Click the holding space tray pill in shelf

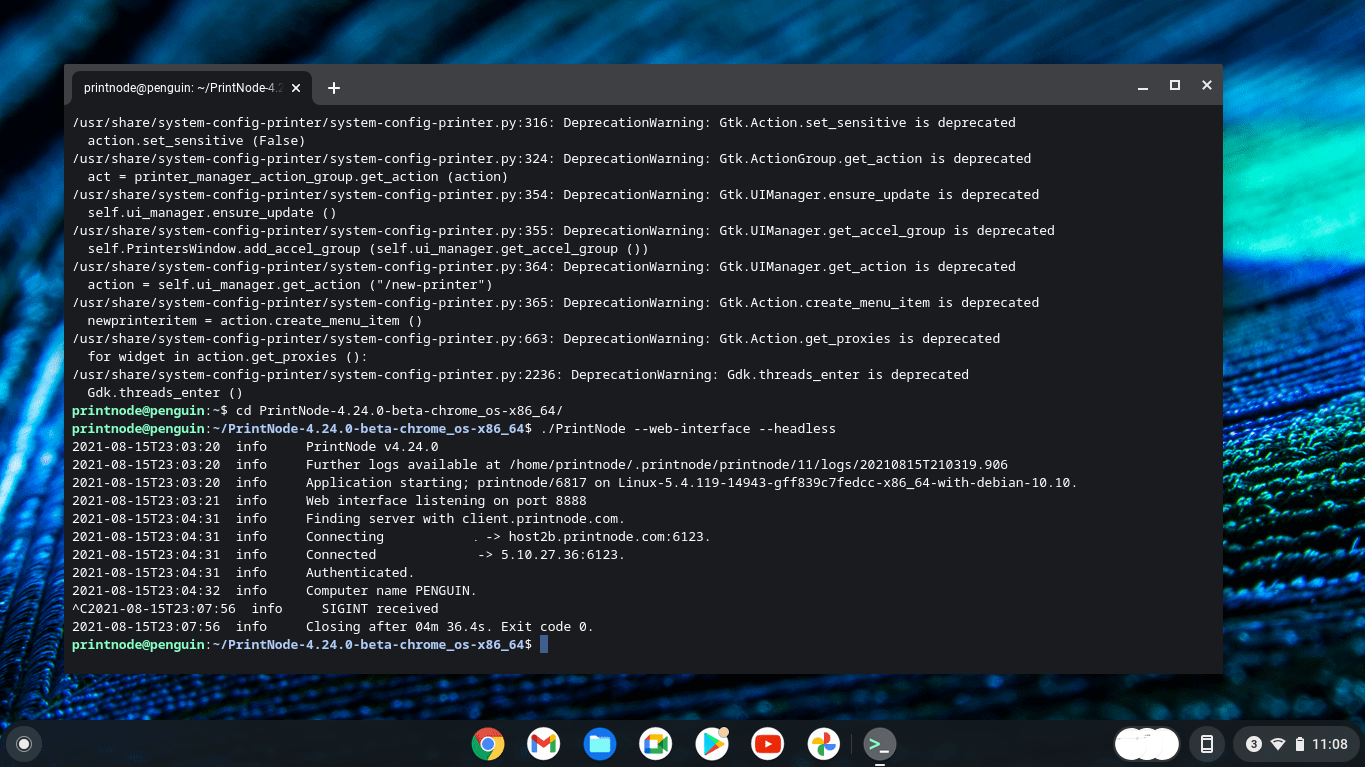pos(1147,744)
